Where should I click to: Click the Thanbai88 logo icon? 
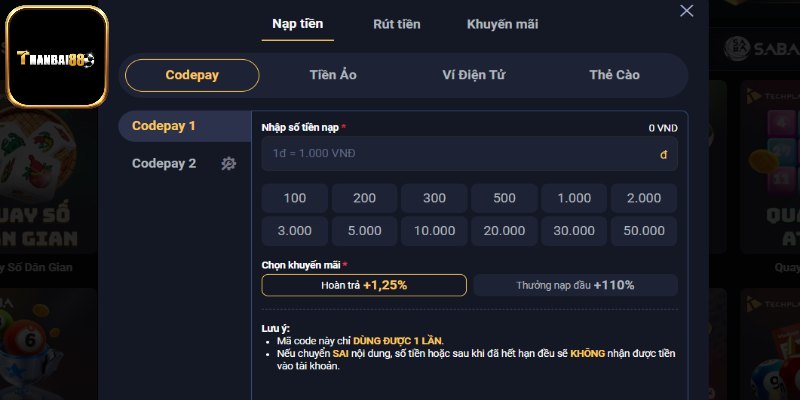(x=57, y=57)
